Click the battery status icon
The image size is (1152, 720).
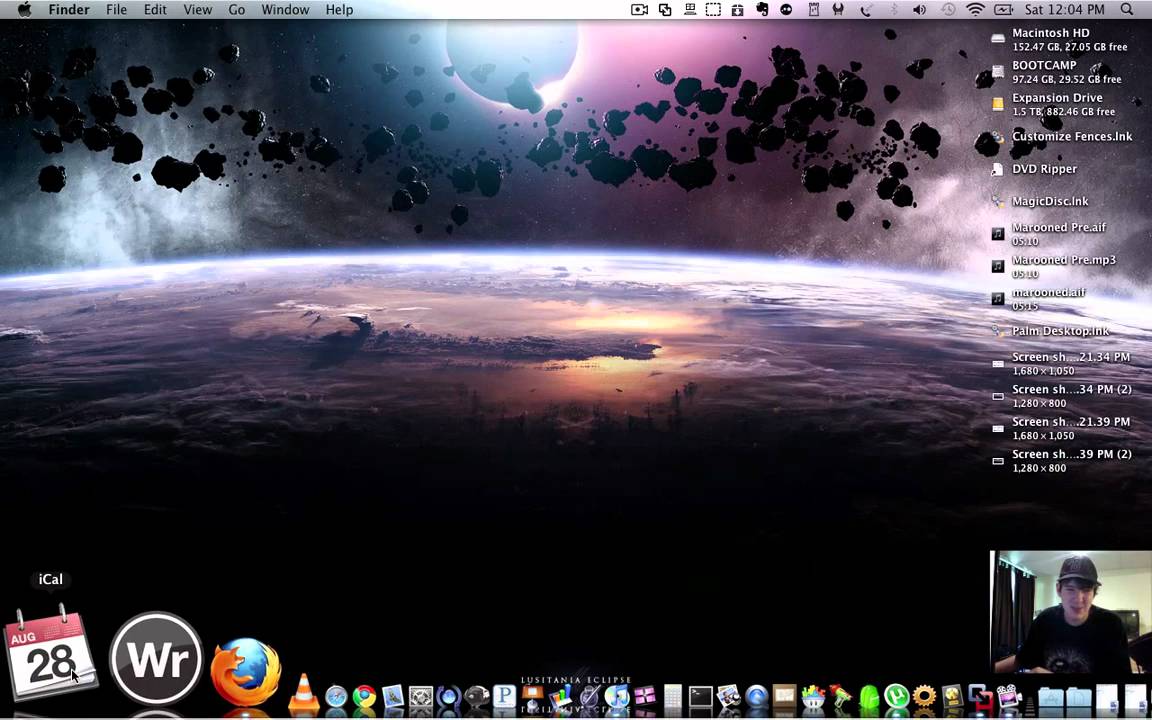tap(1004, 10)
